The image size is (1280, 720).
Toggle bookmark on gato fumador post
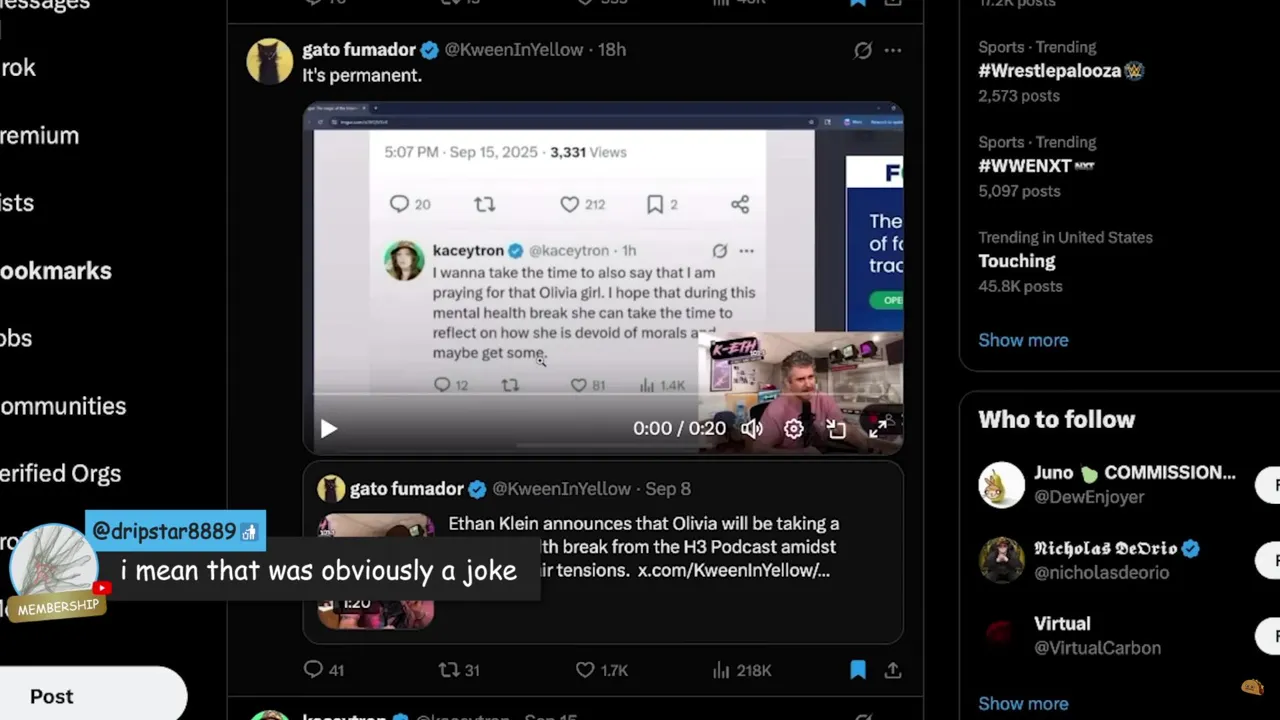(858, 670)
